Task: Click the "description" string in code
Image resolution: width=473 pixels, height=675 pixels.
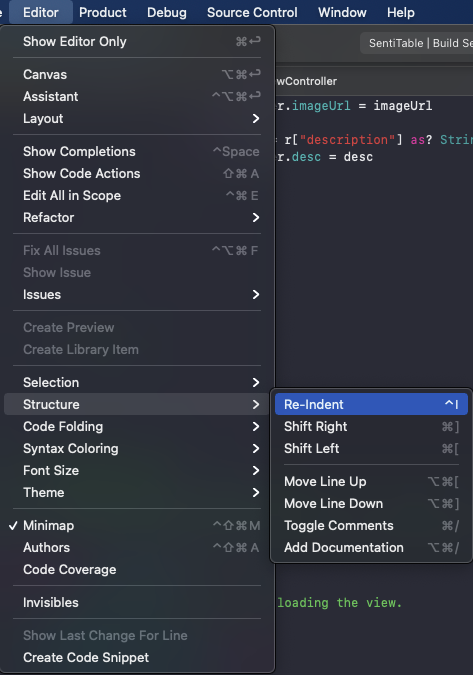Action: click(x=347, y=139)
